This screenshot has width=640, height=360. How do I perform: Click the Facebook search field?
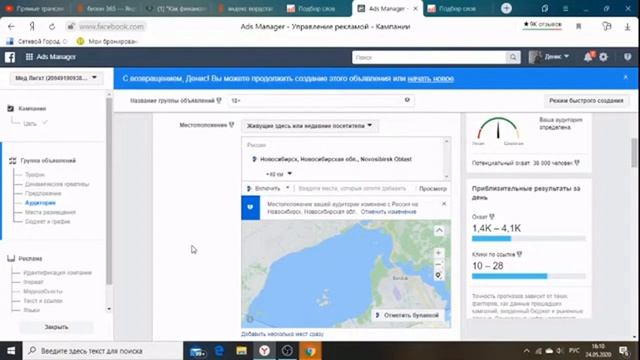(429, 58)
